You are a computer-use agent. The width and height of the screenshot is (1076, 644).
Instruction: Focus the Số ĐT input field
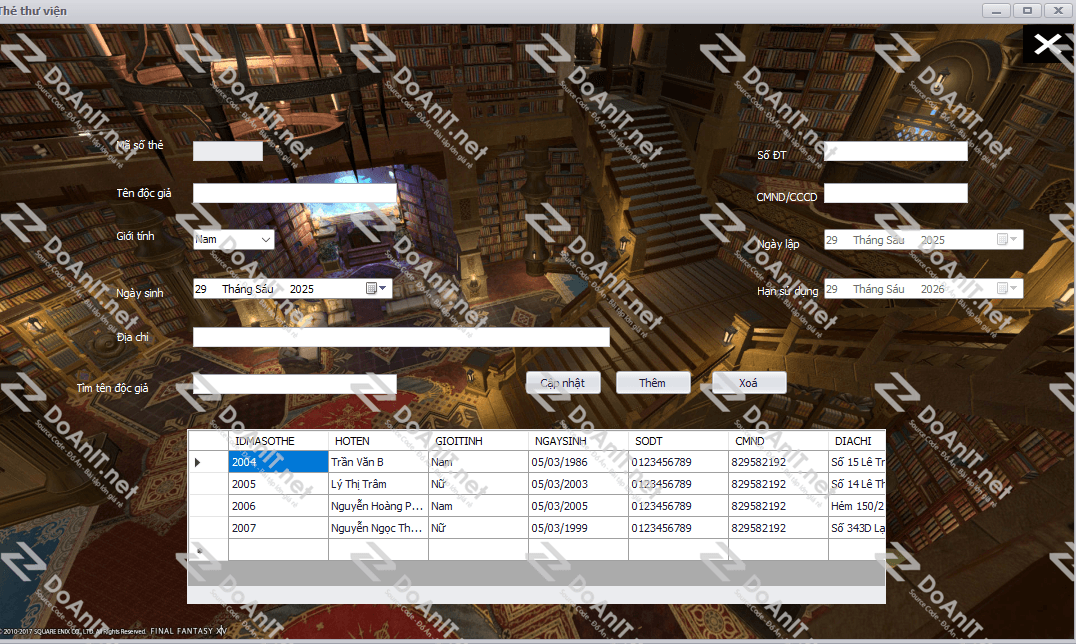(896, 151)
